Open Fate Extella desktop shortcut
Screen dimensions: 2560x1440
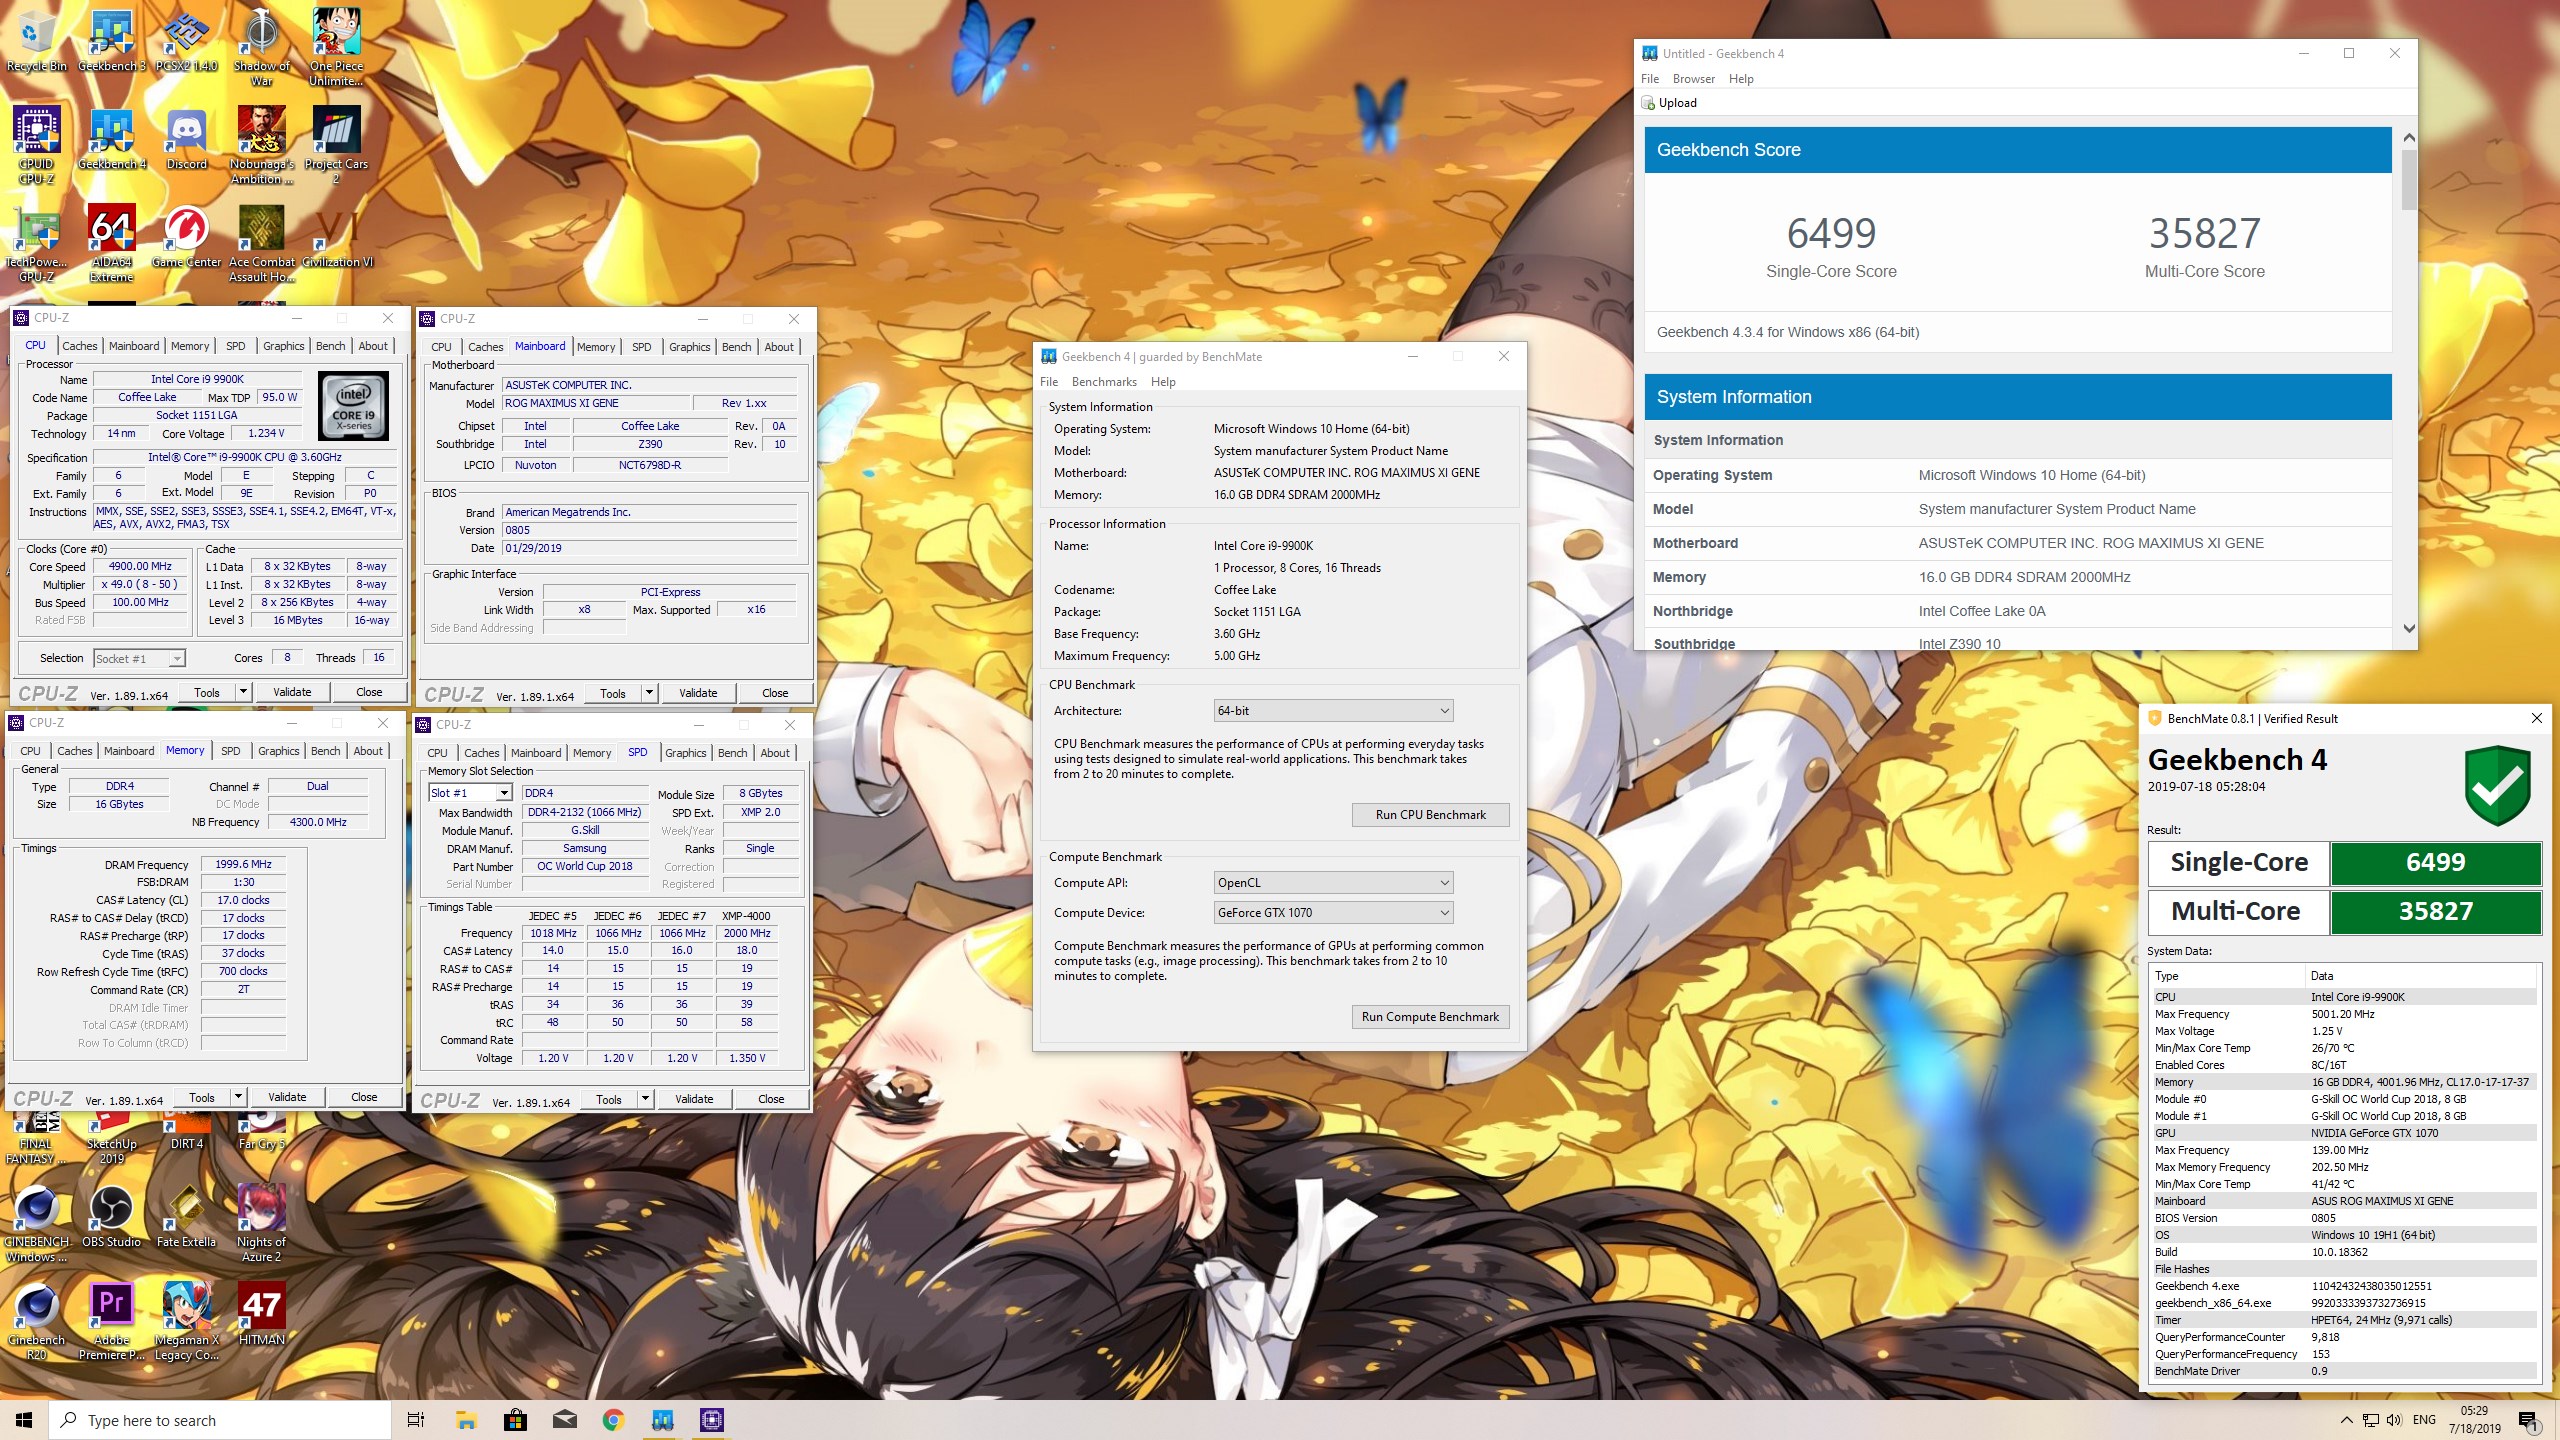click(186, 1216)
